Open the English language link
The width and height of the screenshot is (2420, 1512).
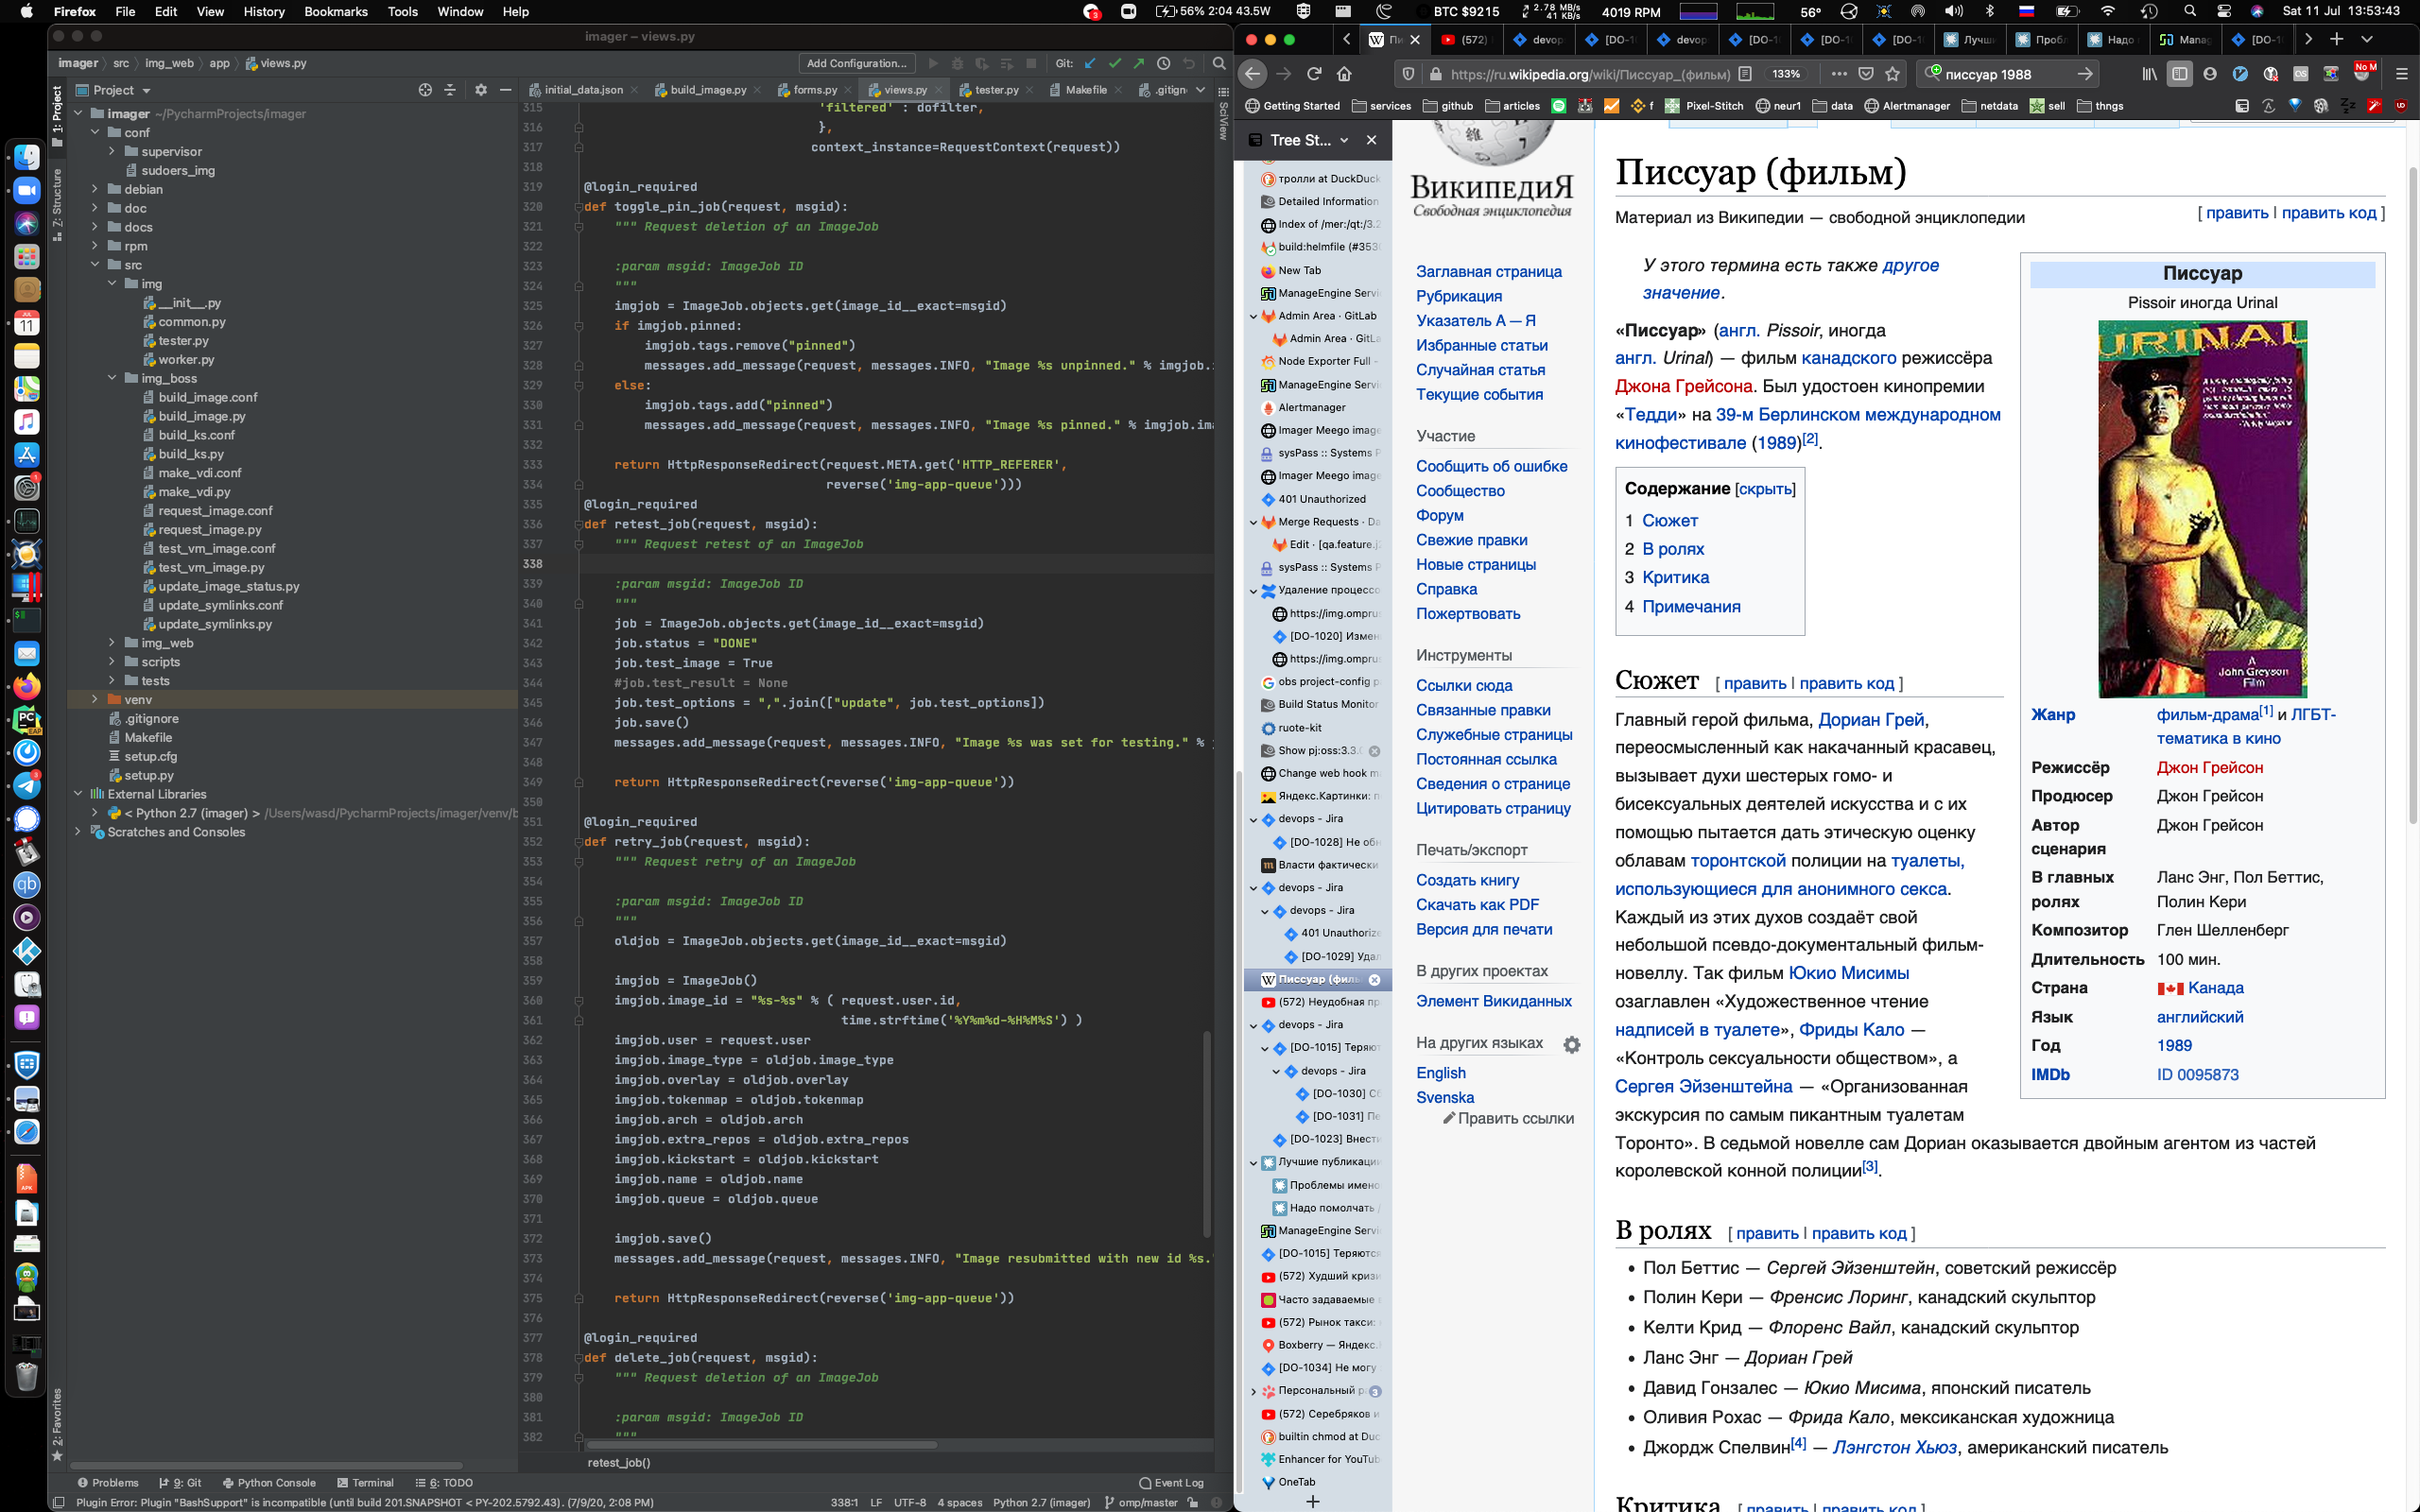pyautogui.click(x=1440, y=1073)
